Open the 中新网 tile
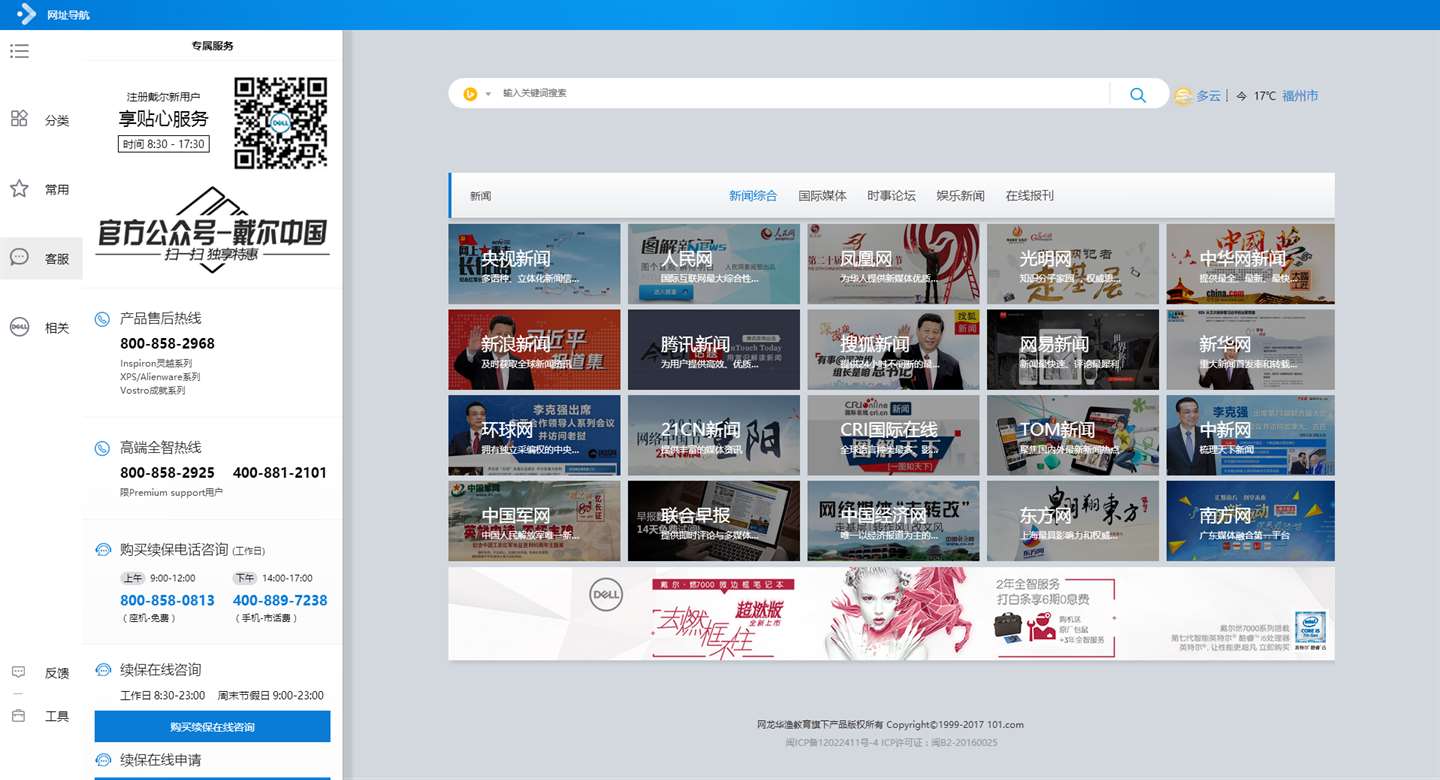1440x780 pixels. click(1250, 435)
